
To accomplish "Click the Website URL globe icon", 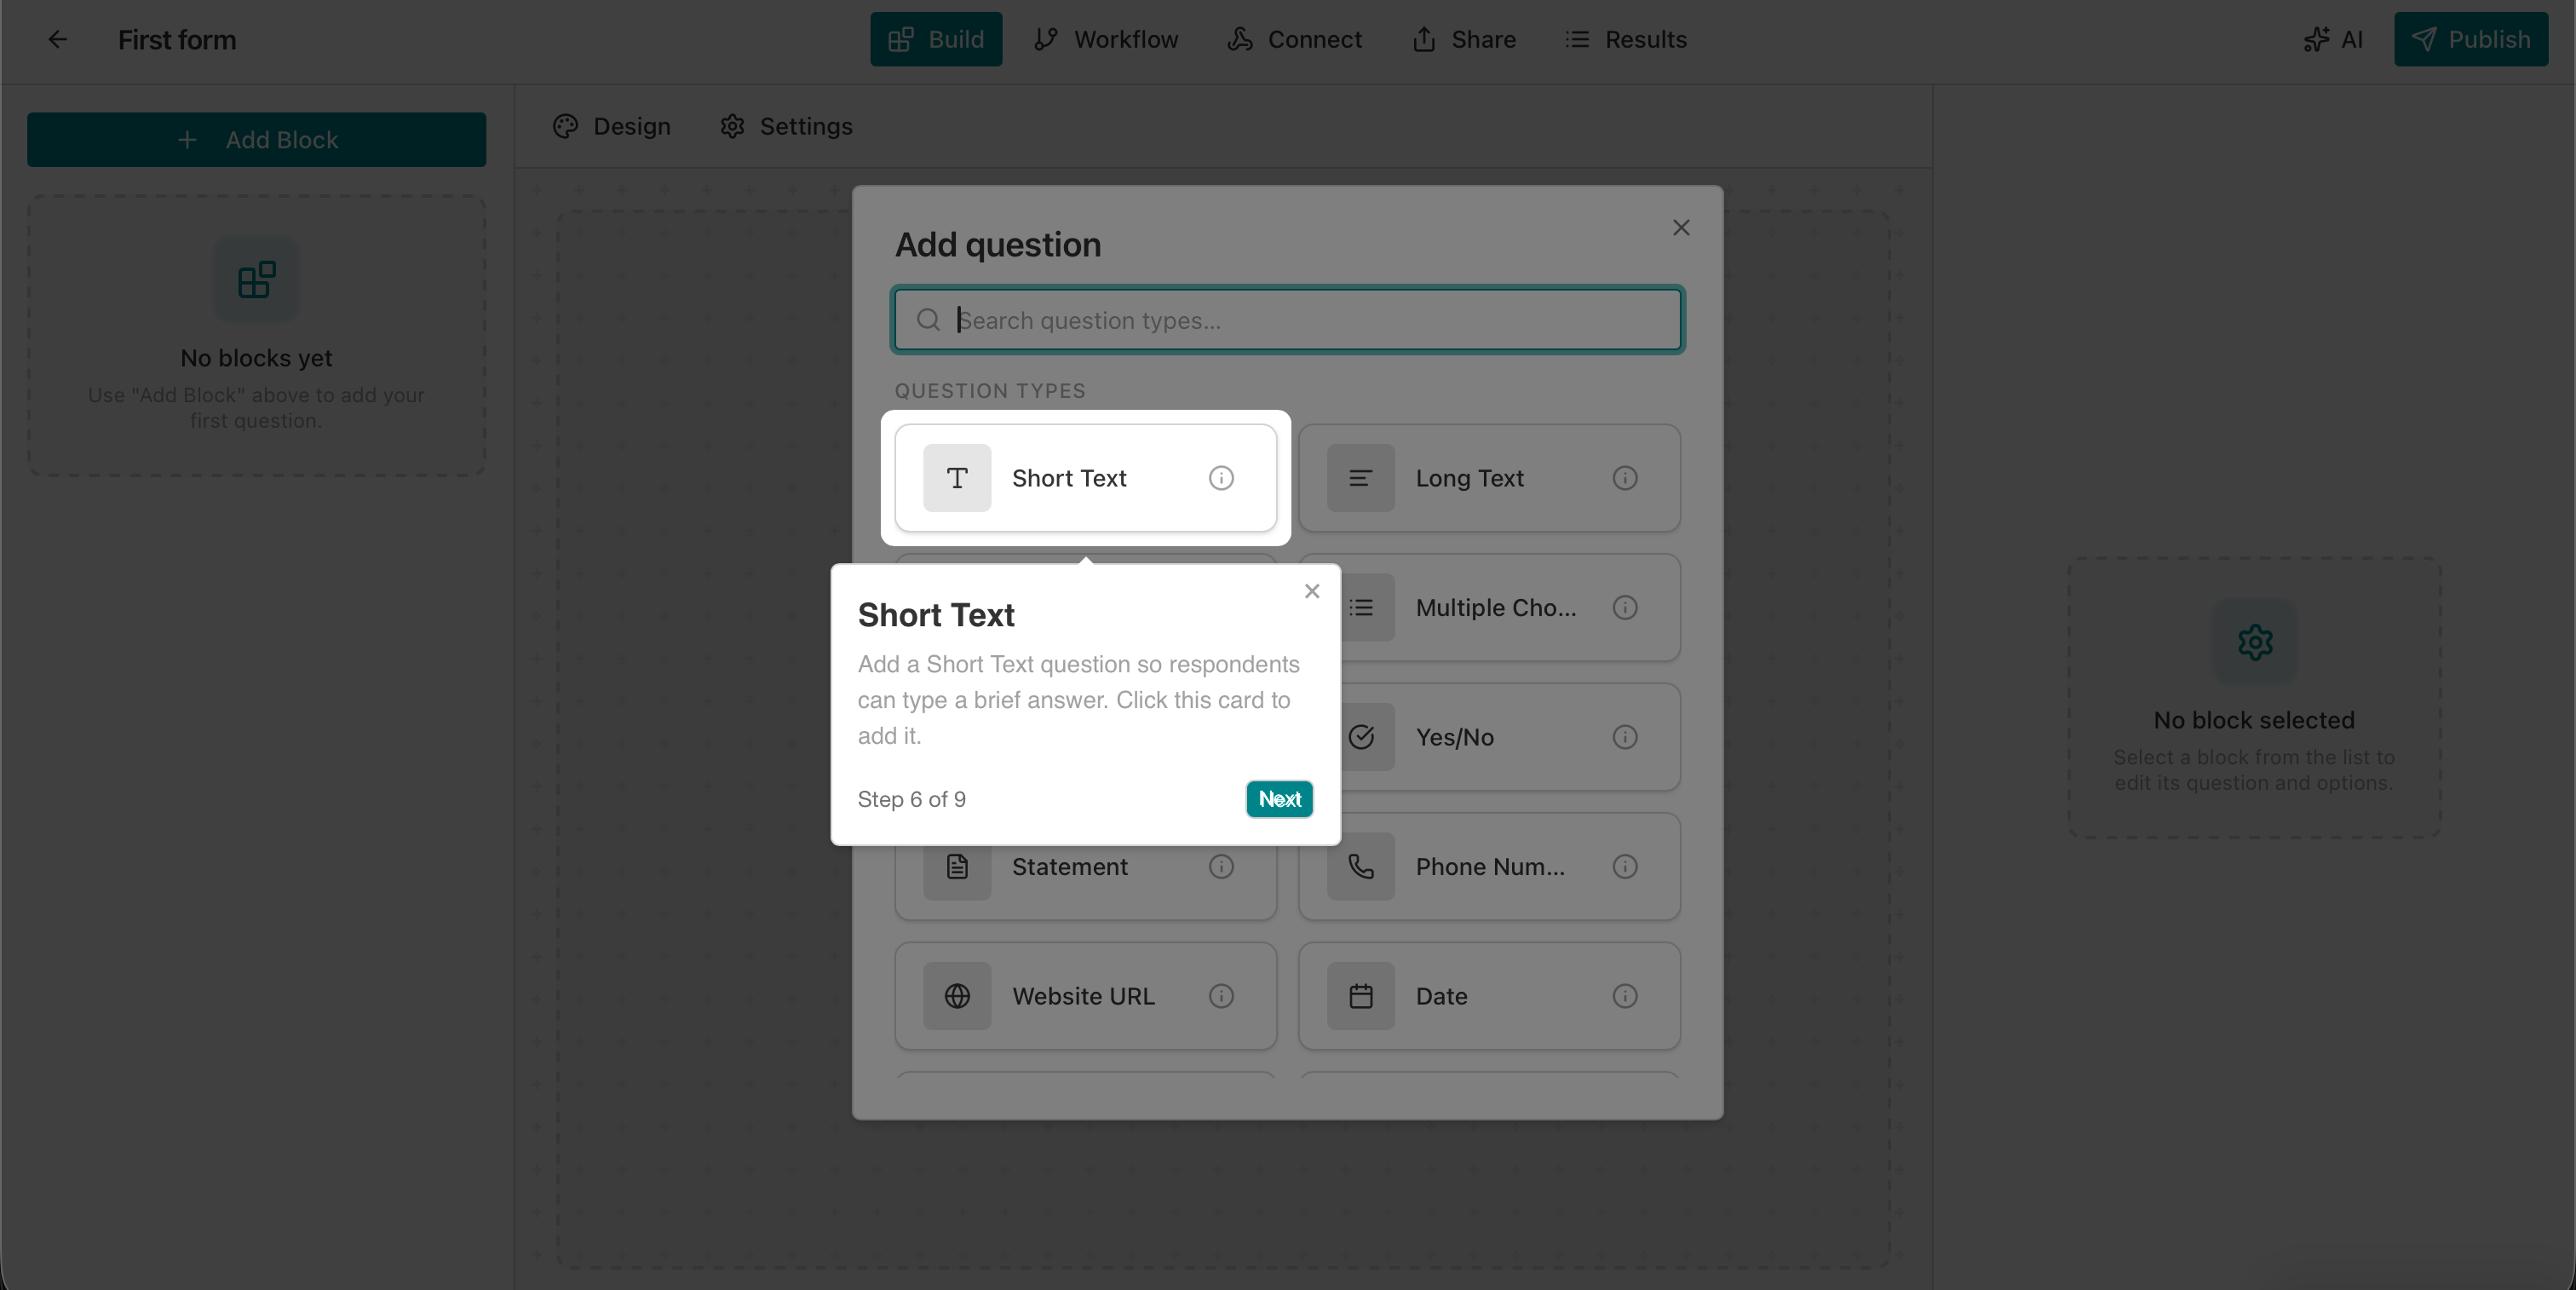I will [957, 996].
